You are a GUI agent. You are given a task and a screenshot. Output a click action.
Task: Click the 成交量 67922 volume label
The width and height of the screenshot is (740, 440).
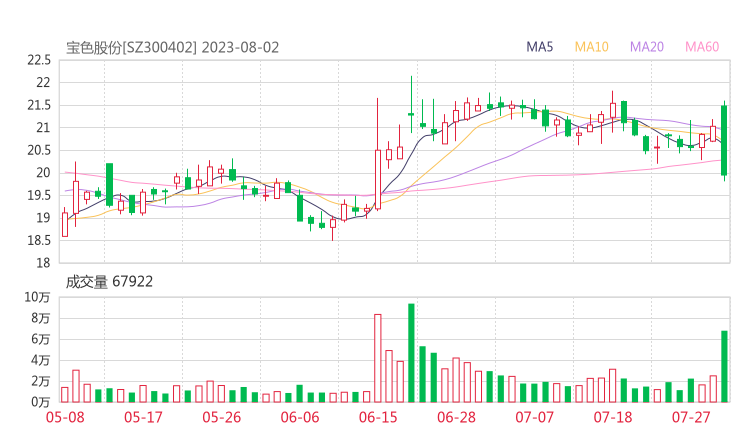[x=109, y=282]
